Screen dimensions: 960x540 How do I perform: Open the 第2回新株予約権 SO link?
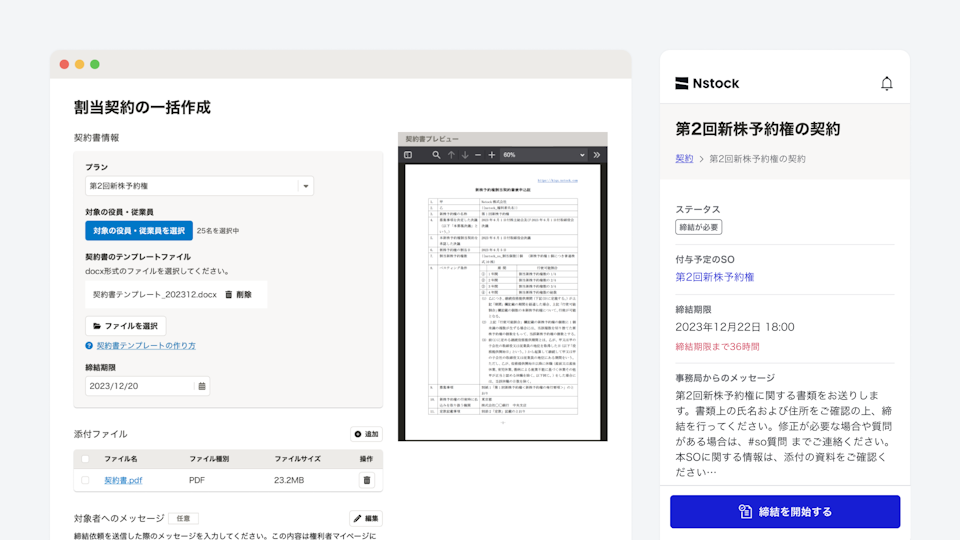point(714,277)
